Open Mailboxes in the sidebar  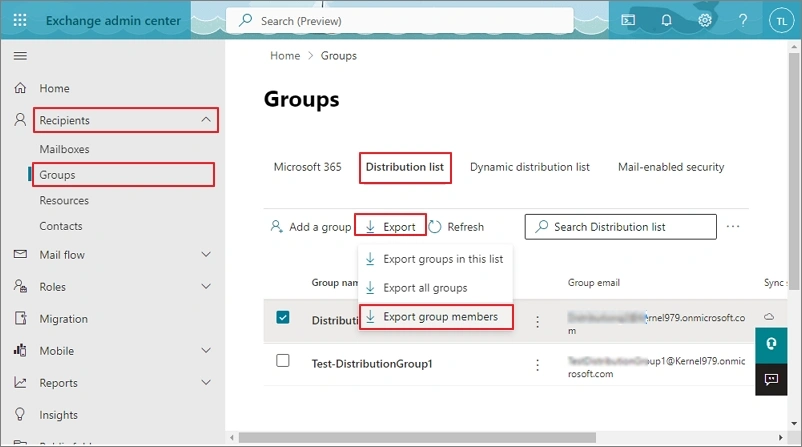[x=64, y=149]
